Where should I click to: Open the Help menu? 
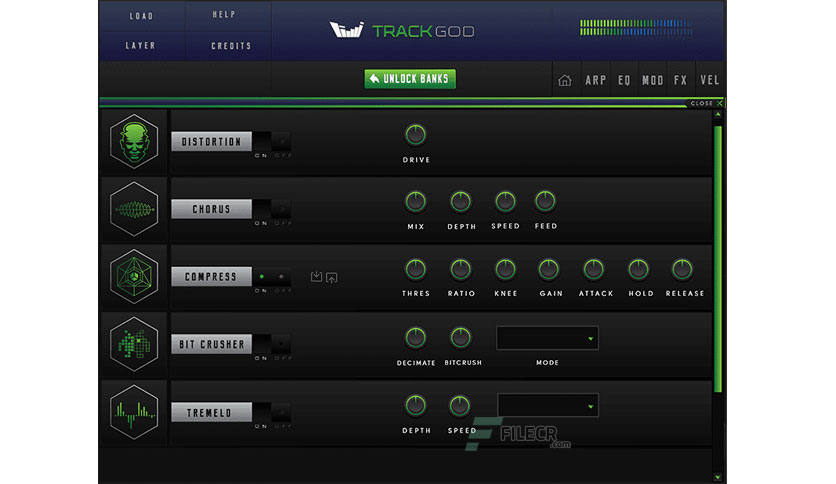point(224,14)
